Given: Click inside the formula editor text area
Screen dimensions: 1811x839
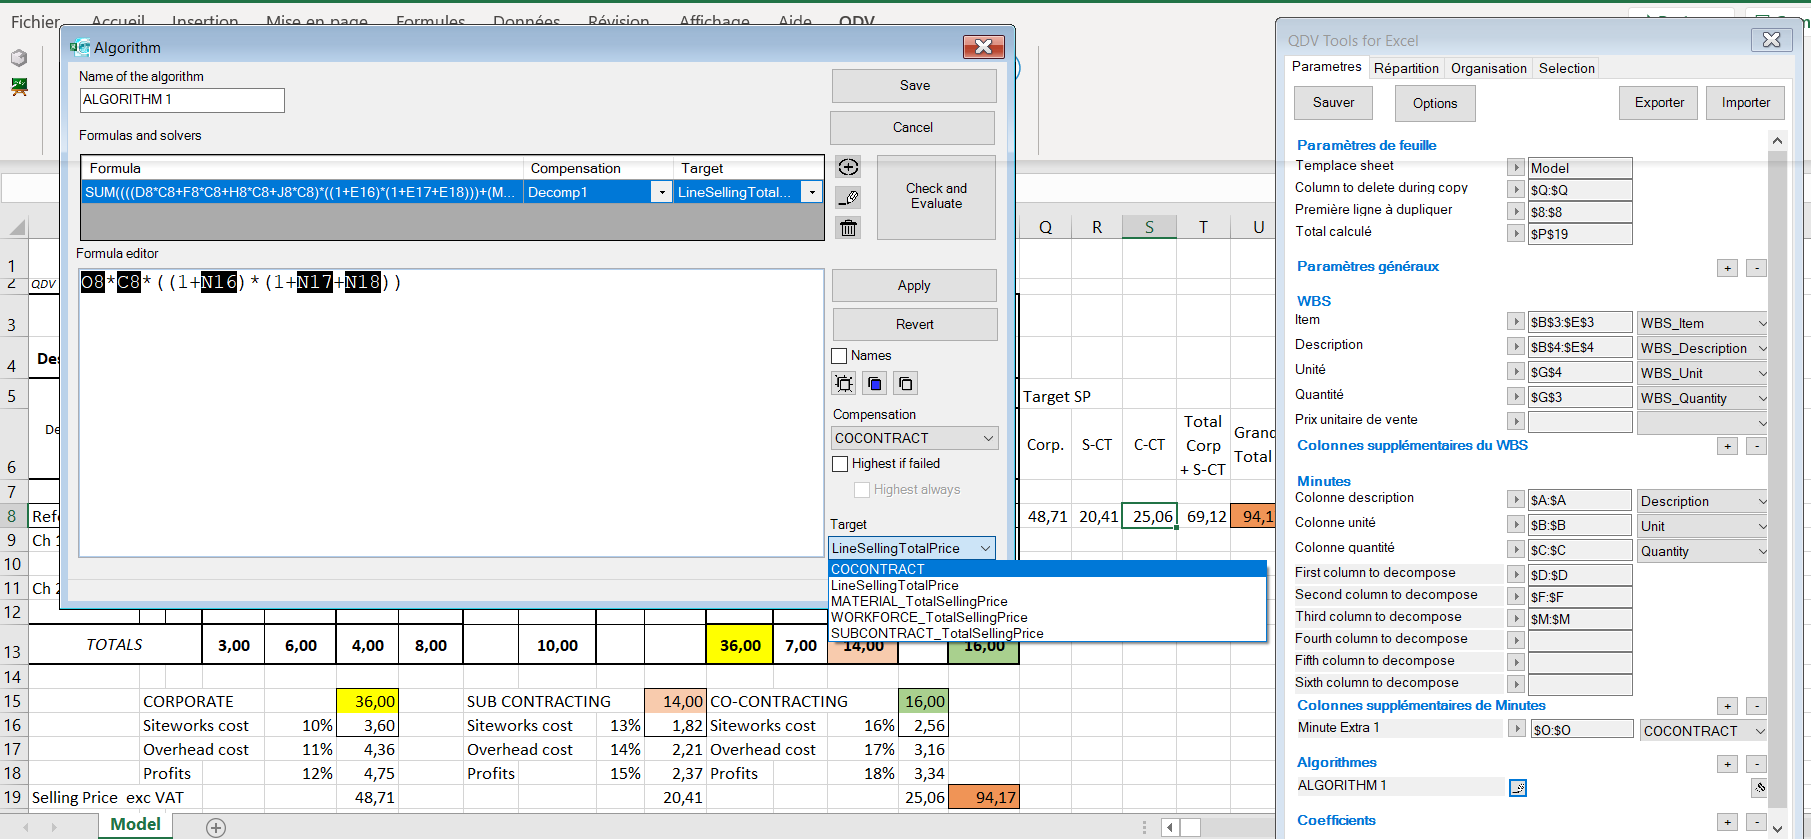Looking at the screenshot, I should [451, 412].
